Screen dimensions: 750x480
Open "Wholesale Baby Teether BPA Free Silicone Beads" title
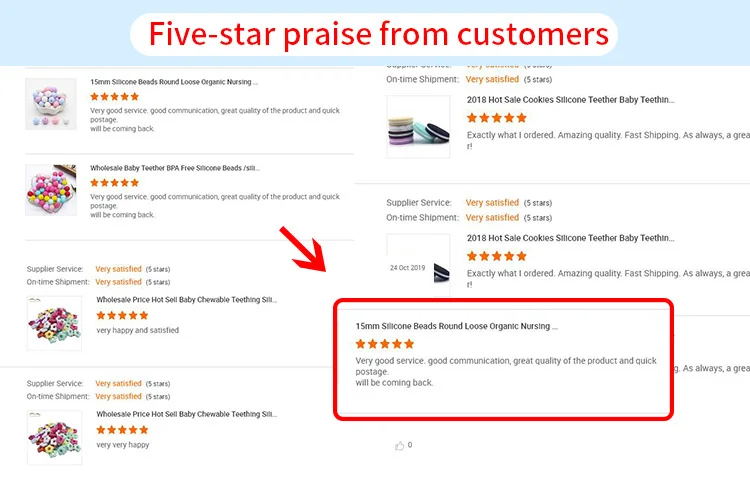[175, 168]
